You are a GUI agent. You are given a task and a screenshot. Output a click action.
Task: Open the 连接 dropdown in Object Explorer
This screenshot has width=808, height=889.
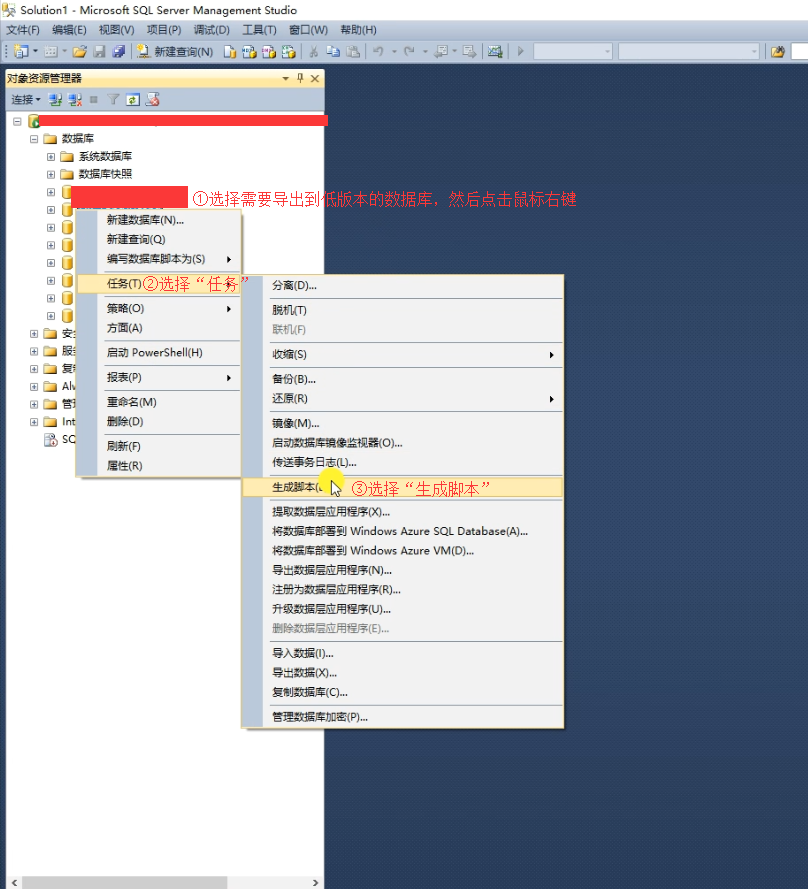[26, 100]
